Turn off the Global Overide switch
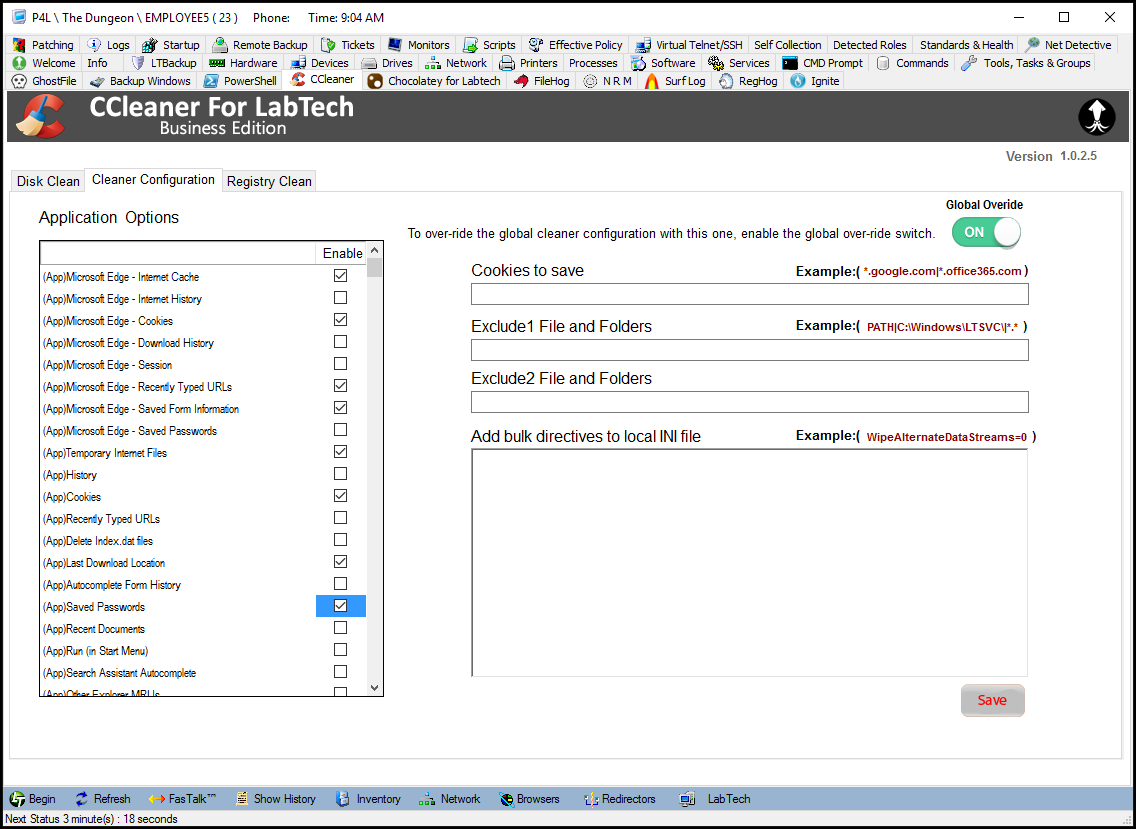Image resolution: width=1136 pixels, height=829 pixels. pyautogui.click(x=986, y=233)
